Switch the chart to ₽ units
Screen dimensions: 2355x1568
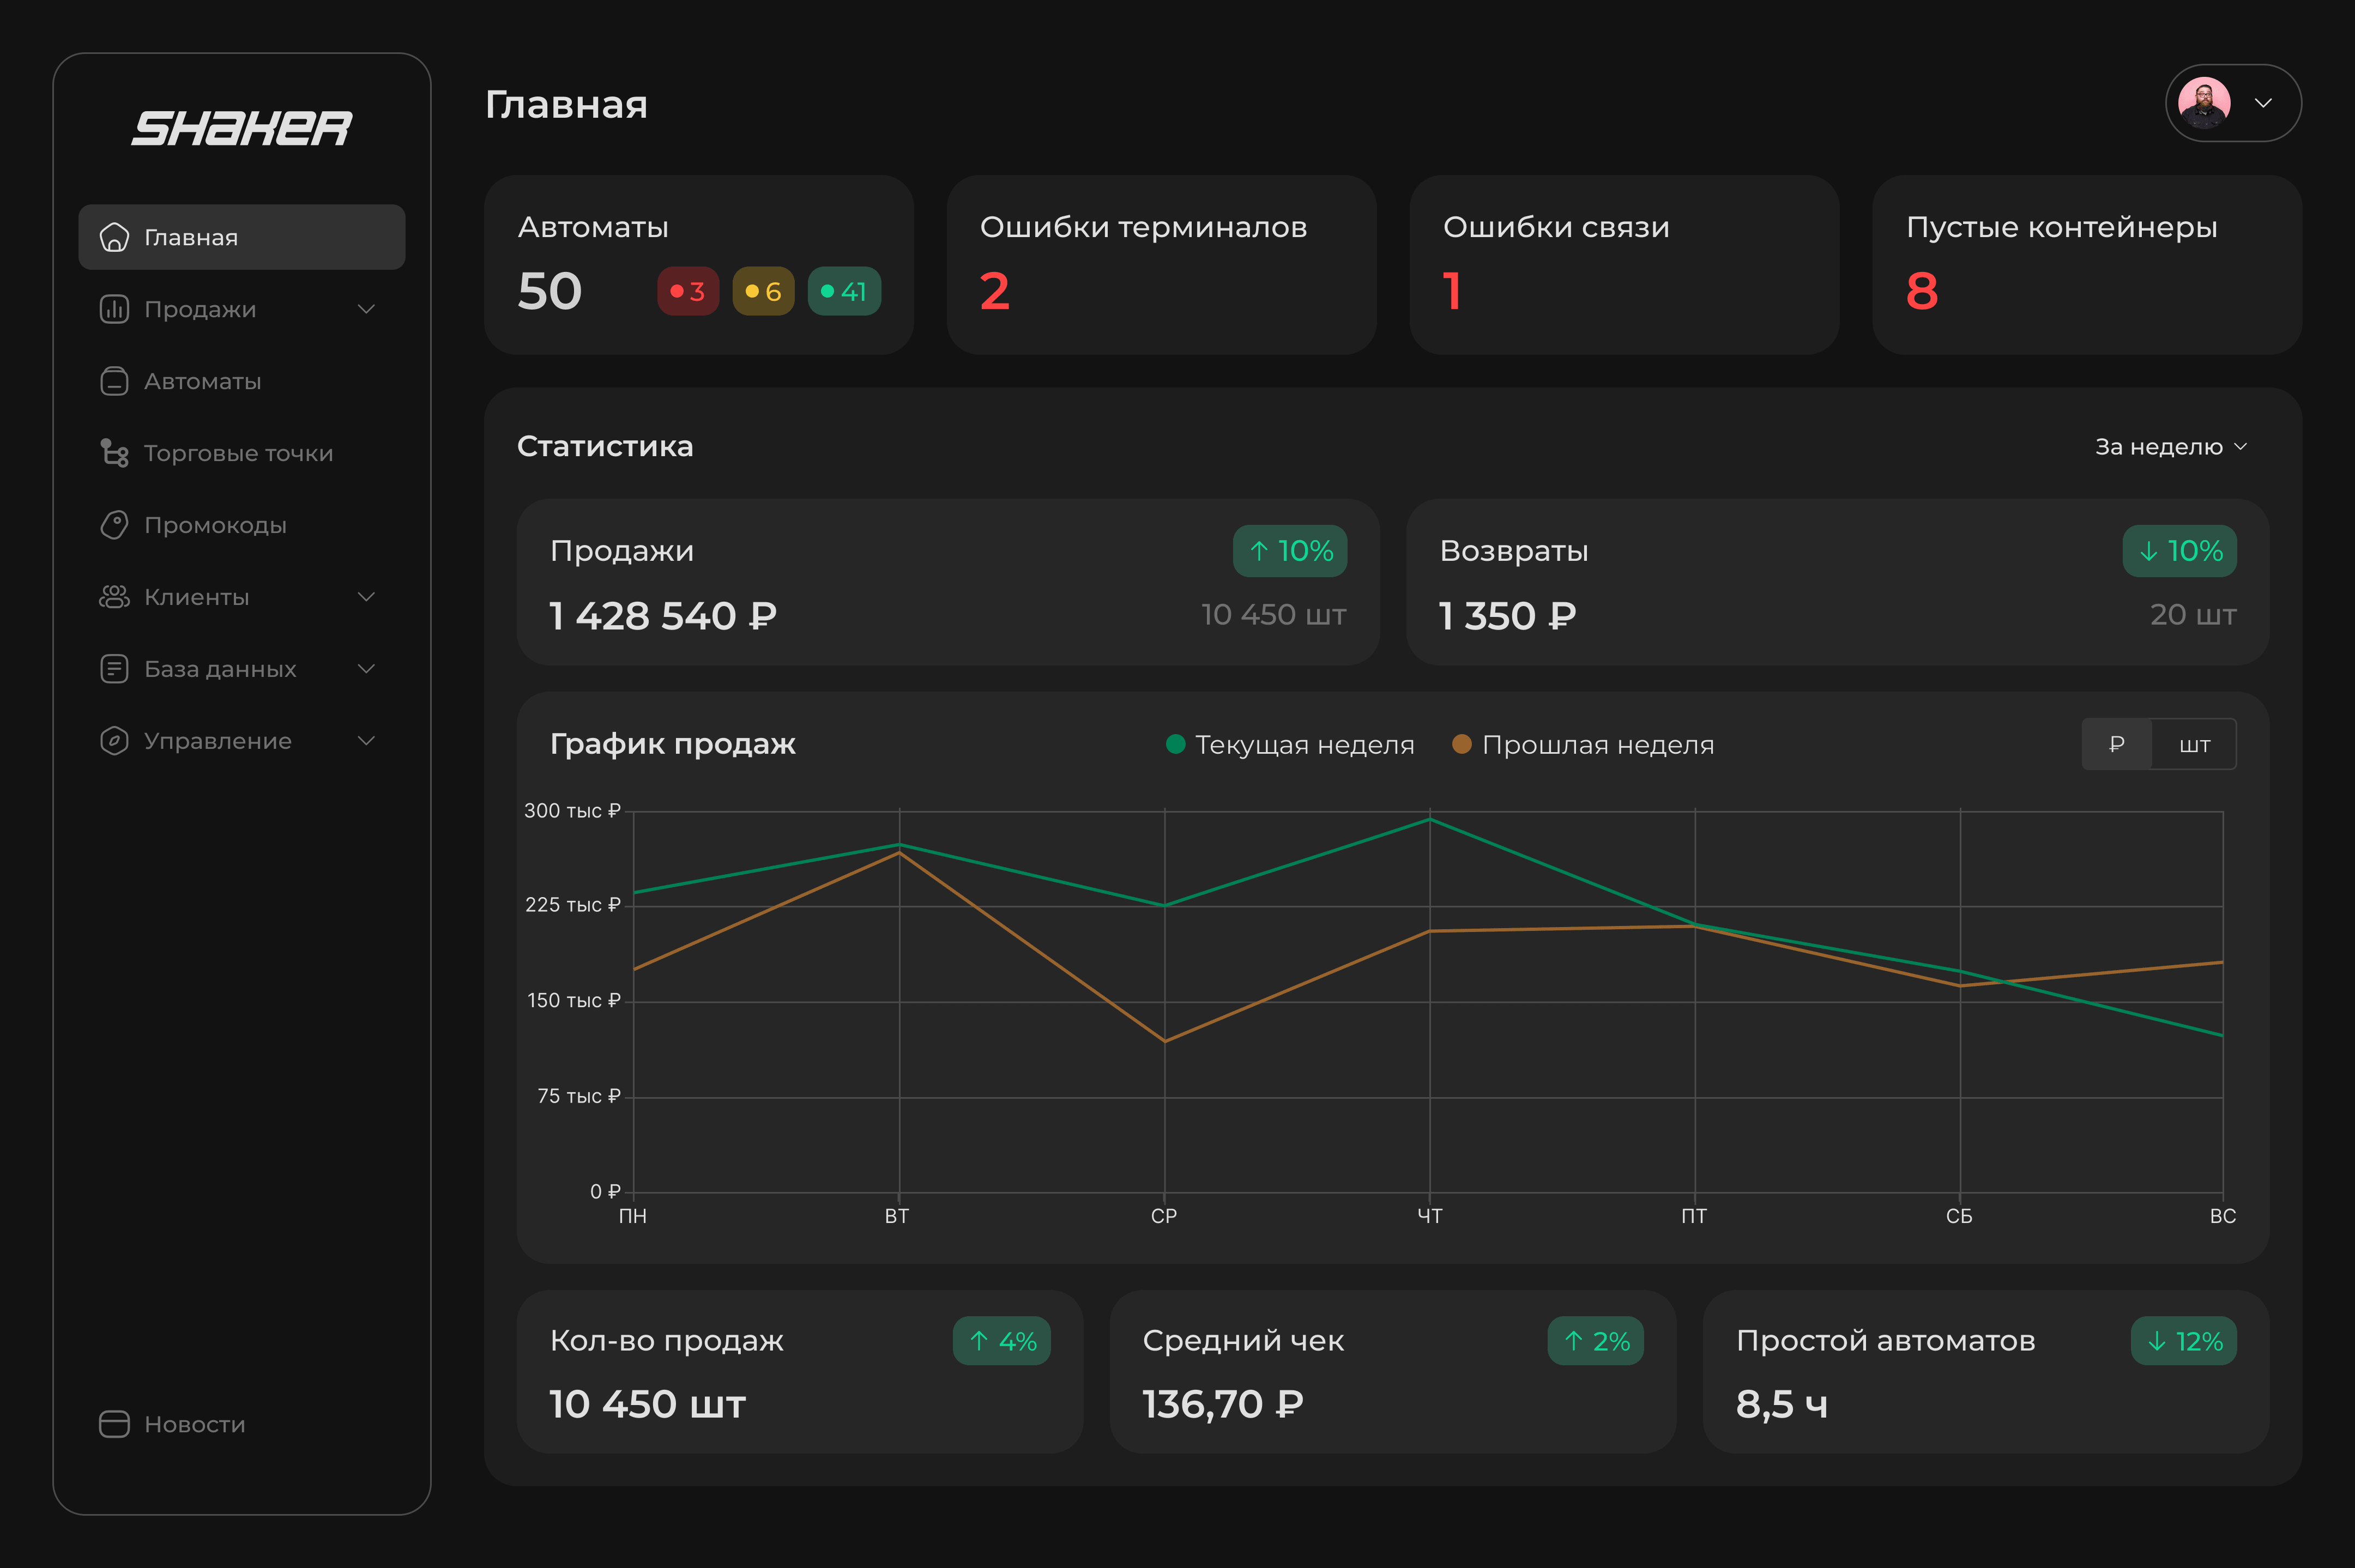tap(2116, 744)
